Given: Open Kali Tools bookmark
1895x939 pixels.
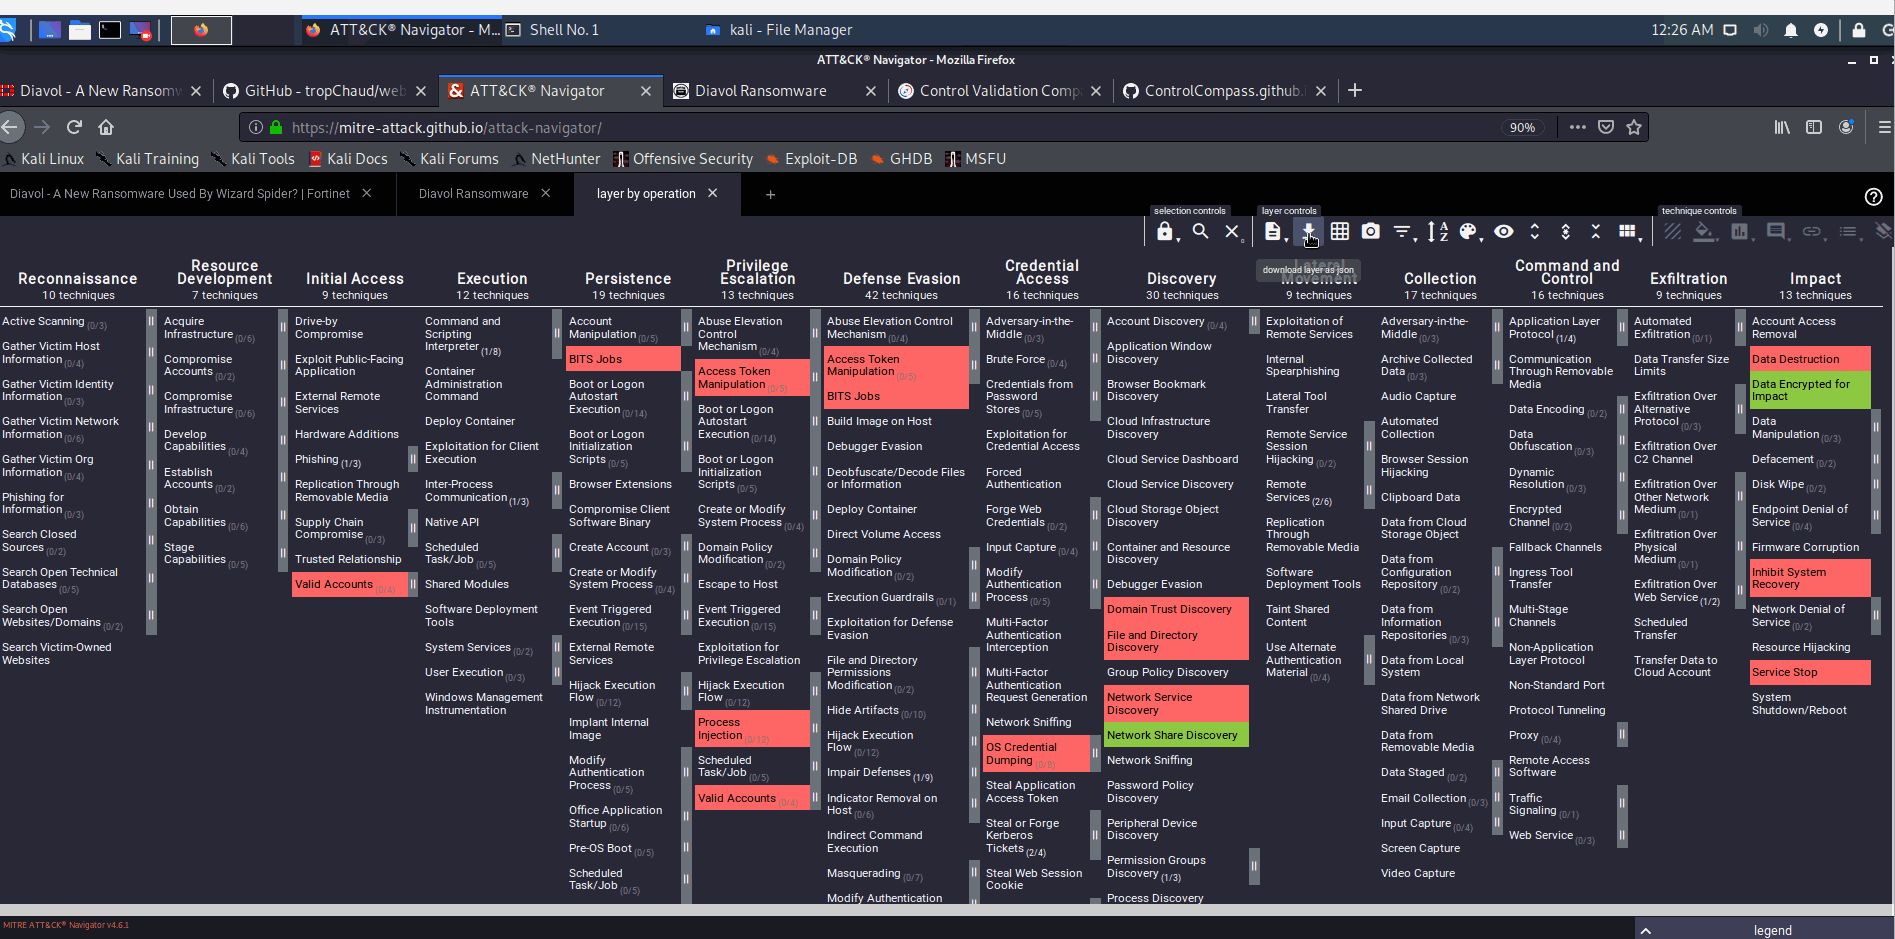Looking at the screenshot, I should [x=253, y=159].
